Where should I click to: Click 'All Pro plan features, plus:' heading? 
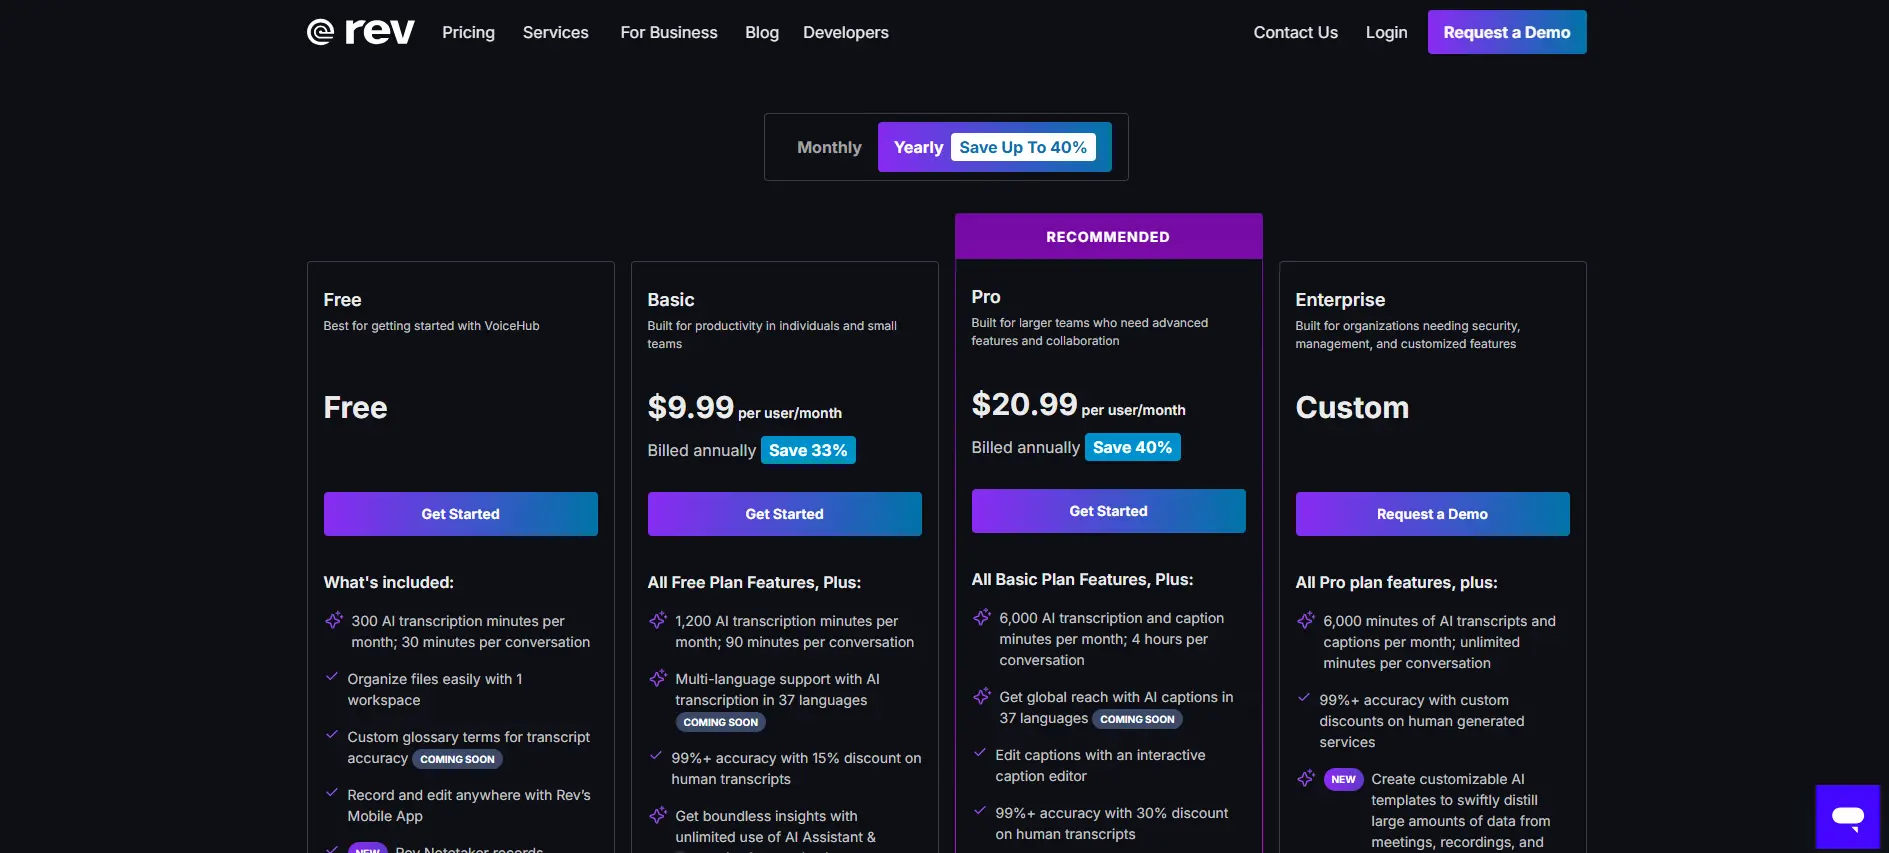coord(1397,582)
